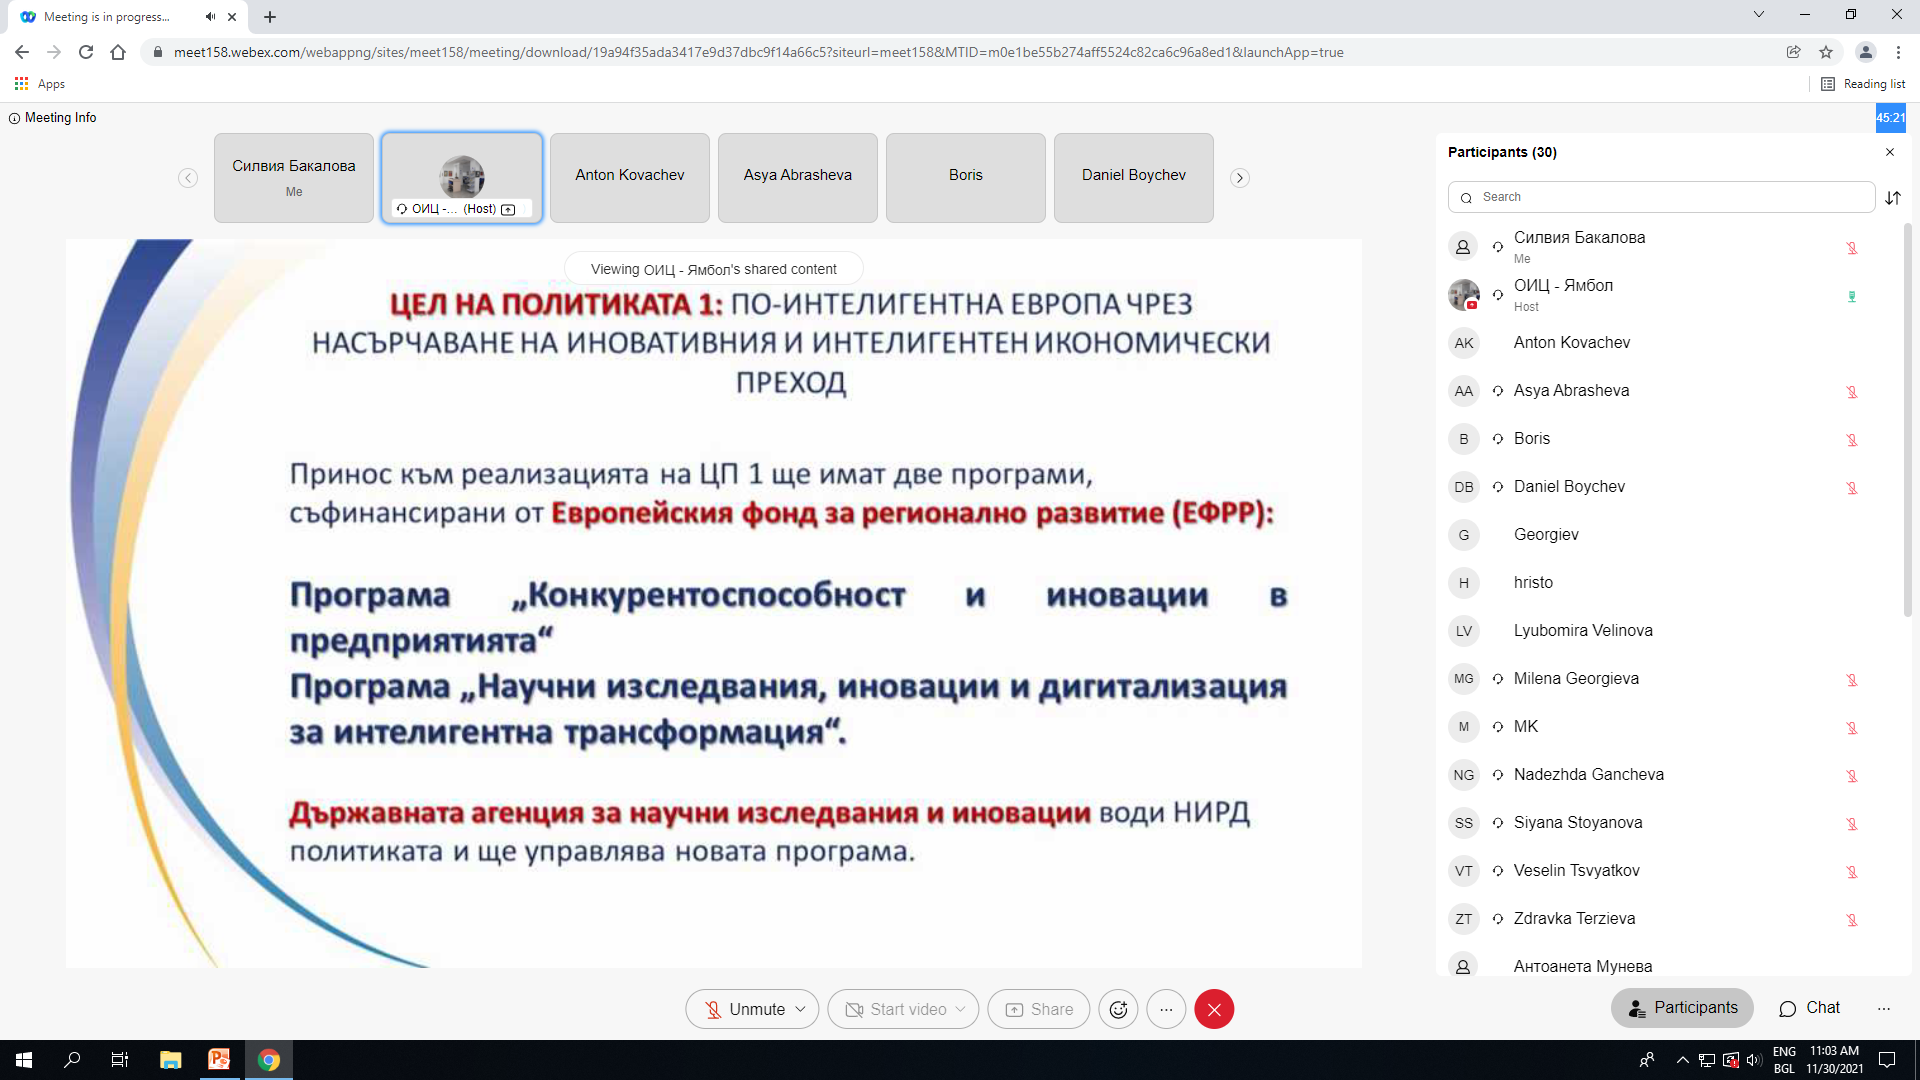1920x1080 pixels.
Task: Click Share to share content
Action: pos(1038,1009)
